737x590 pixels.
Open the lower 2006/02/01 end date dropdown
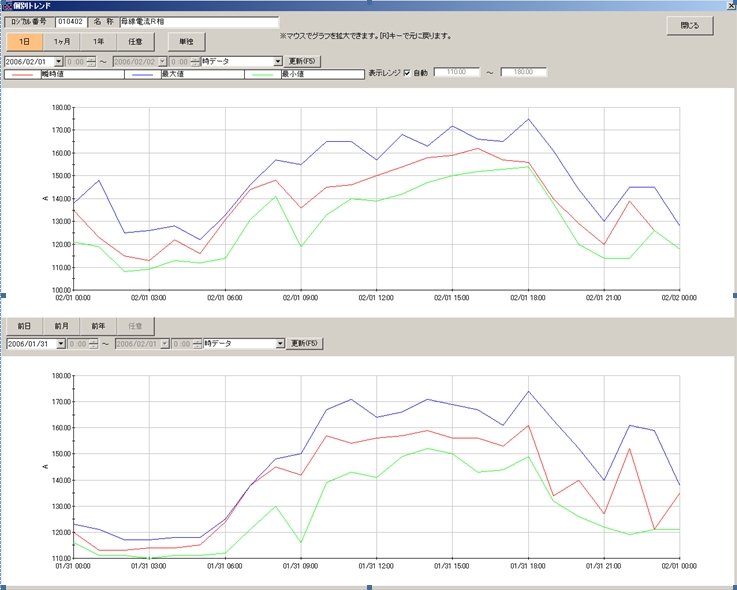[x=165, y=344]
